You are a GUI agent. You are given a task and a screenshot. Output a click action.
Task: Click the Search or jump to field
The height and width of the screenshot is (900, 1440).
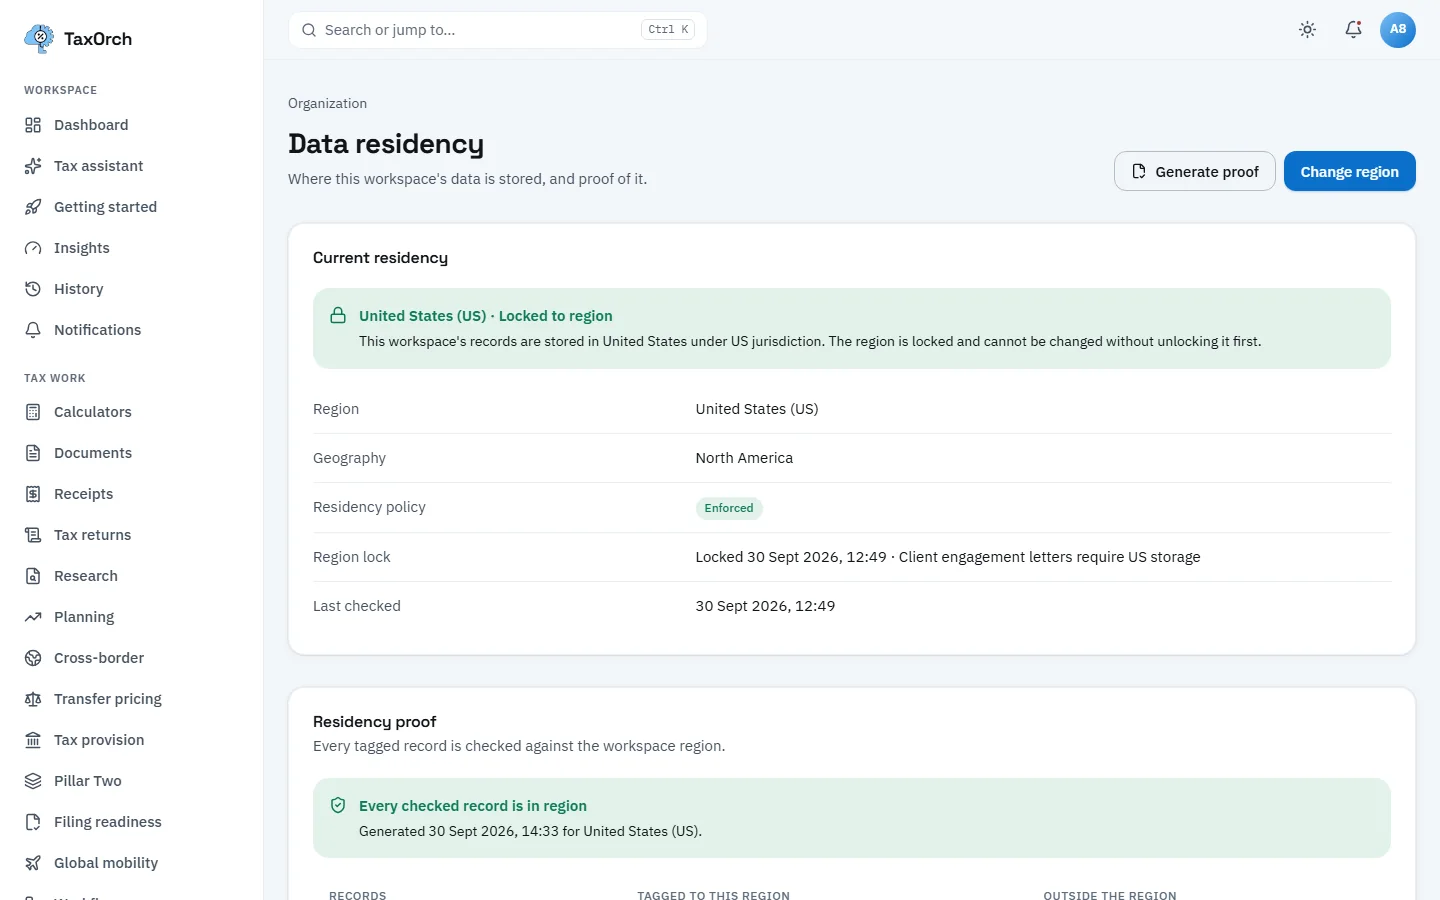498,30
